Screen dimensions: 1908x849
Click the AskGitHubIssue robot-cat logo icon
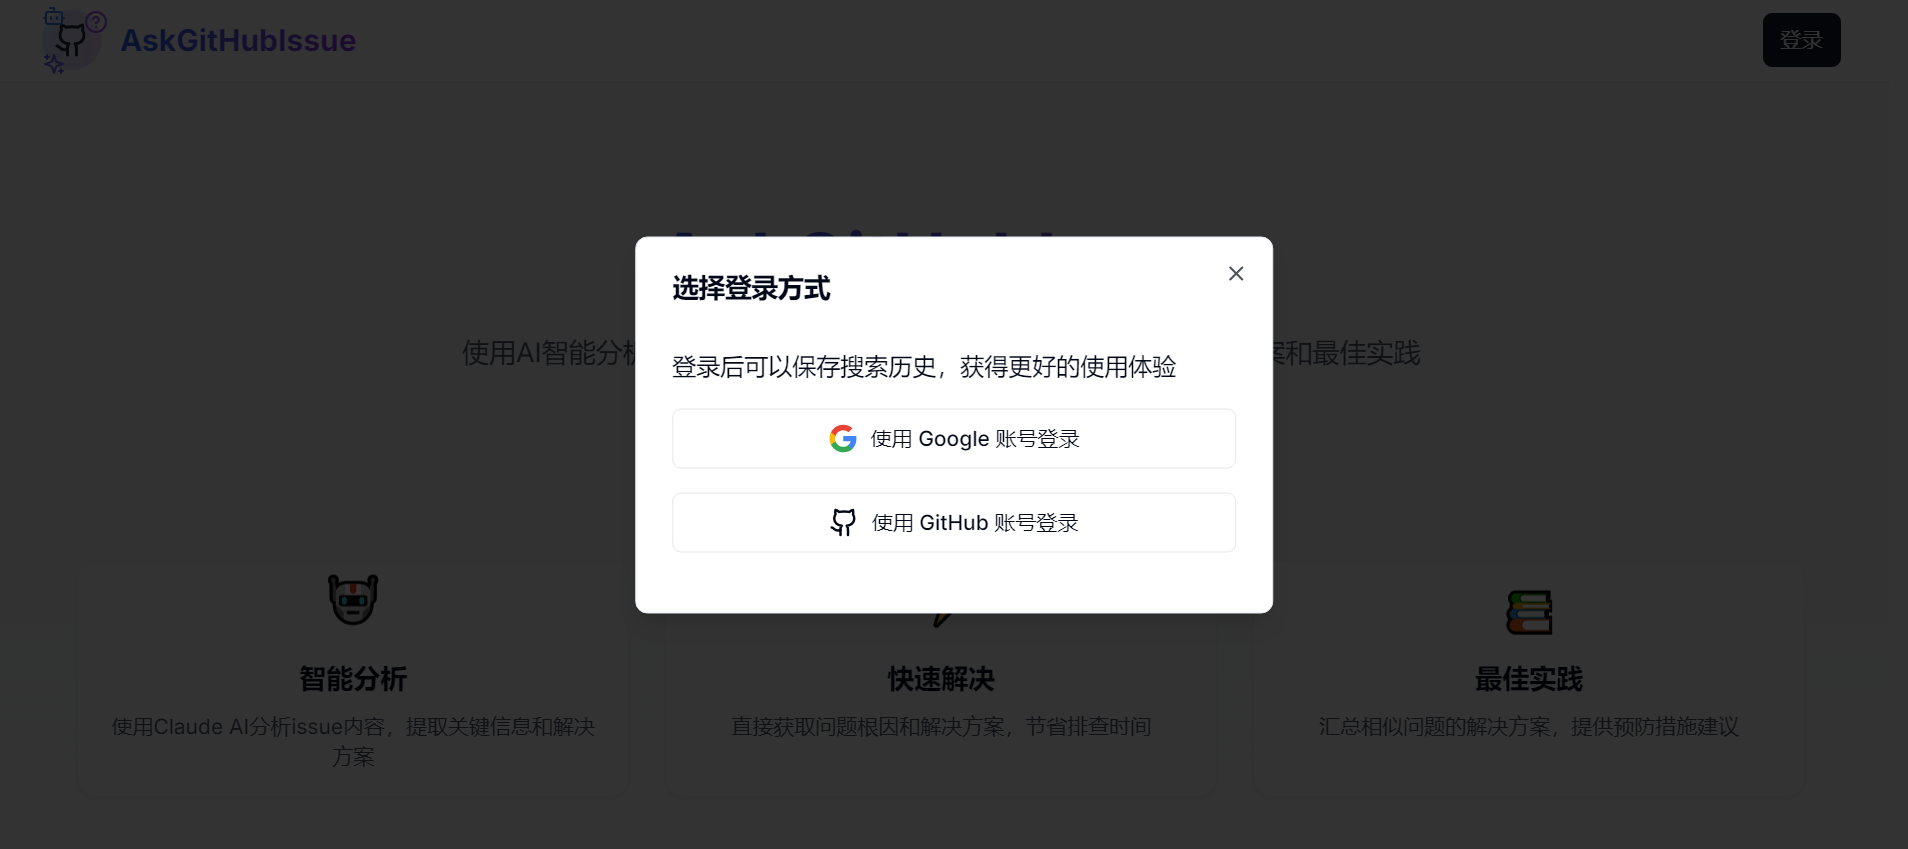[74, 41]
